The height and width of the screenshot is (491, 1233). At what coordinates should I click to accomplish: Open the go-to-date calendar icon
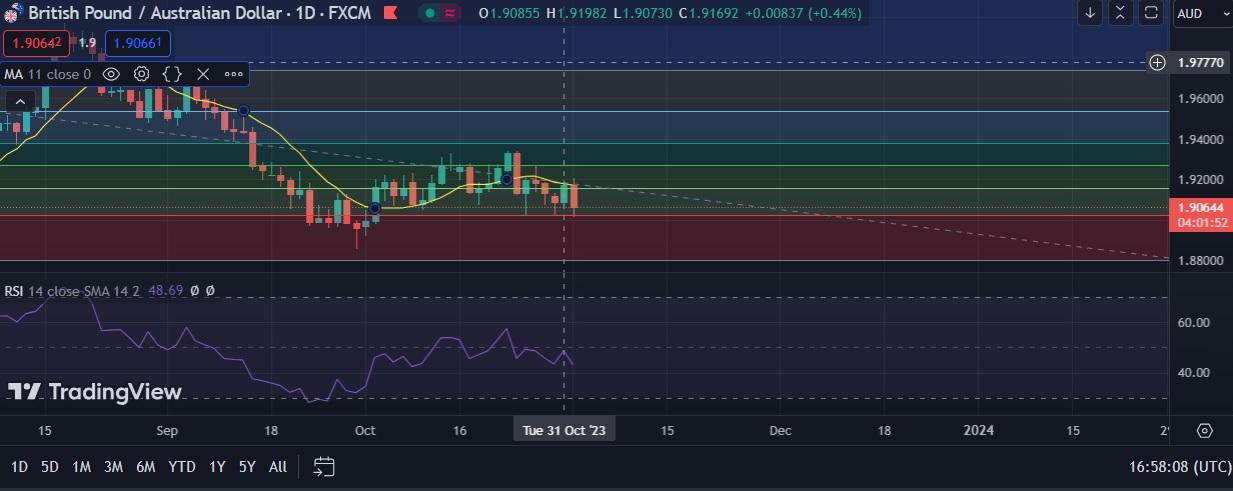pos(323,466)
